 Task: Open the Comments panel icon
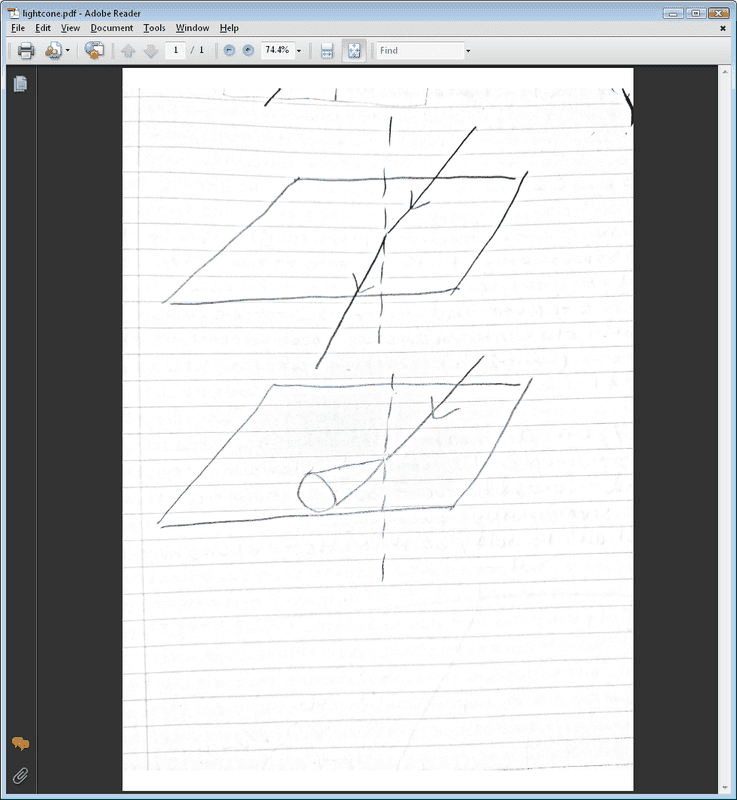click(x=20, y=743)
